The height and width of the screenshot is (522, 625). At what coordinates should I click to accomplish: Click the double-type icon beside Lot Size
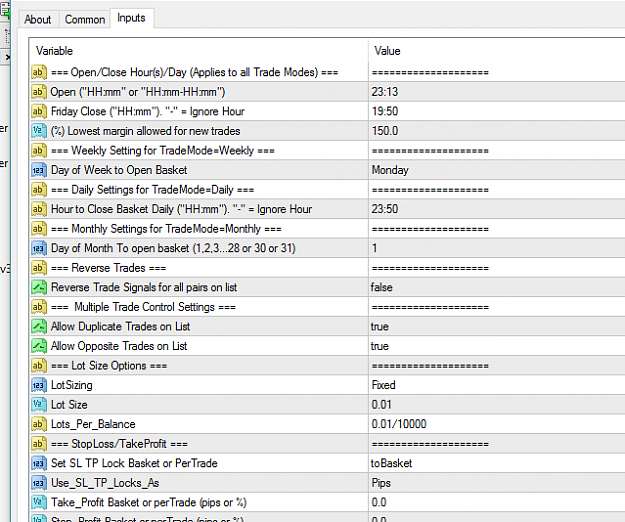pyautogui.click(x=39, y=404)
